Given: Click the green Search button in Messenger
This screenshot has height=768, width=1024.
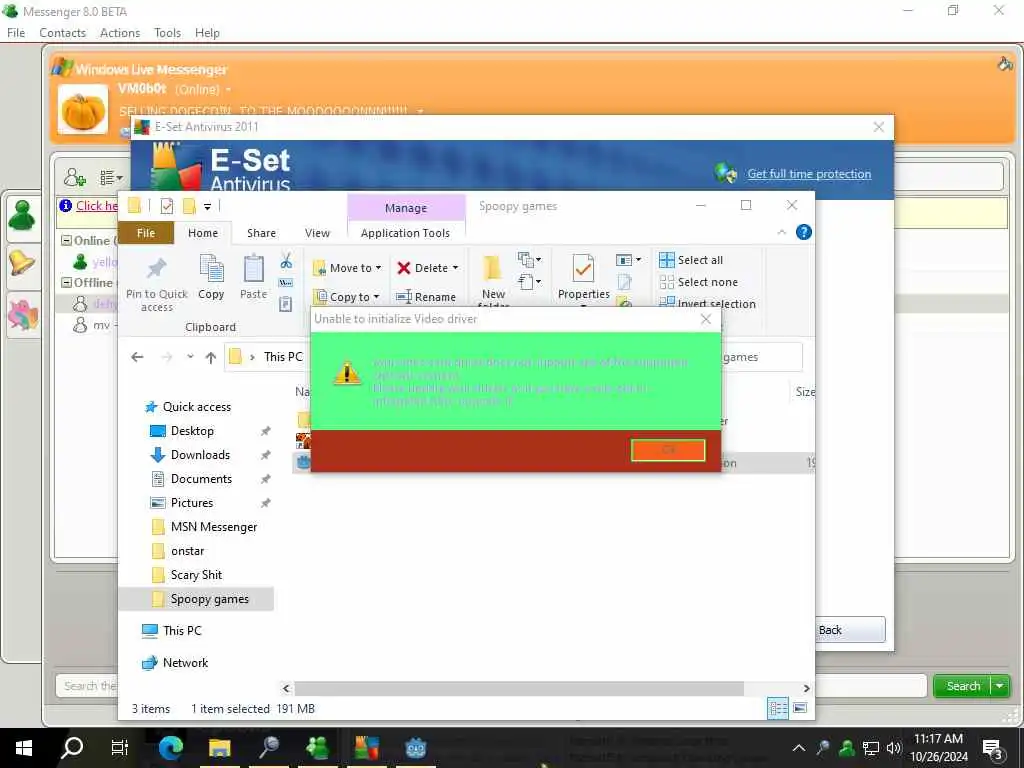Looking at the screenshot, I should (963, 686).
